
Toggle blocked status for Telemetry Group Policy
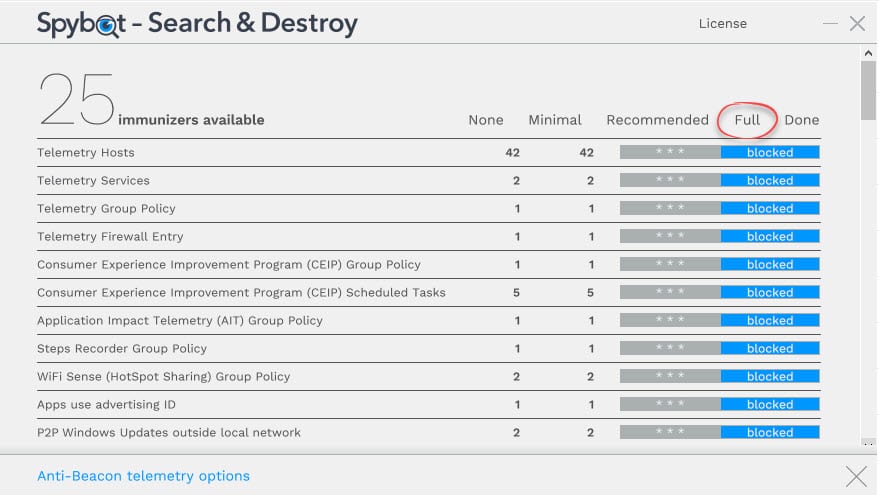(770, 208)
